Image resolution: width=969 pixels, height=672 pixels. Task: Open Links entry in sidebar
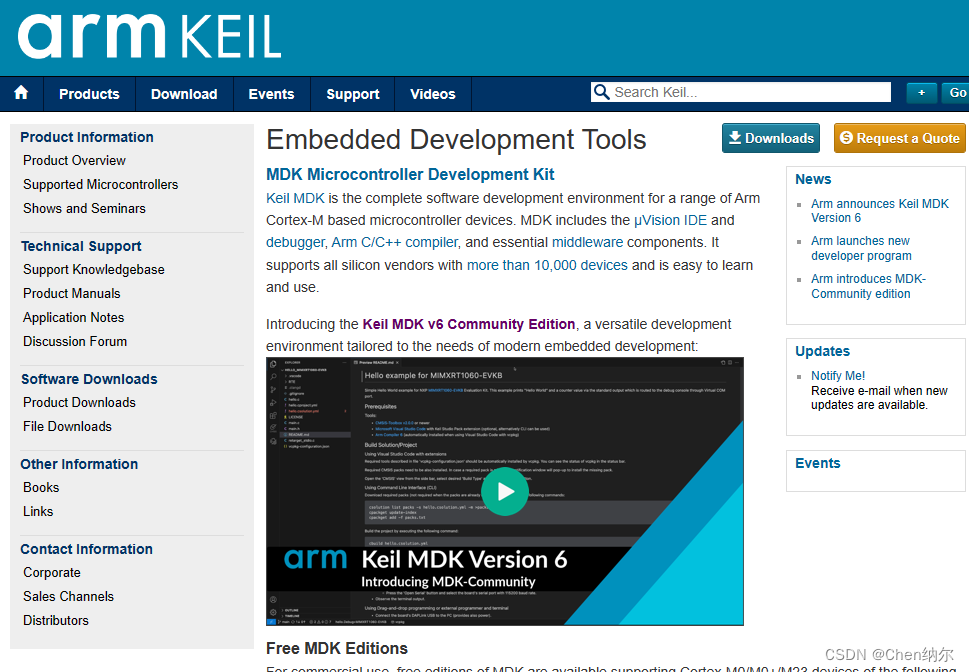click(x=38, y=511)
